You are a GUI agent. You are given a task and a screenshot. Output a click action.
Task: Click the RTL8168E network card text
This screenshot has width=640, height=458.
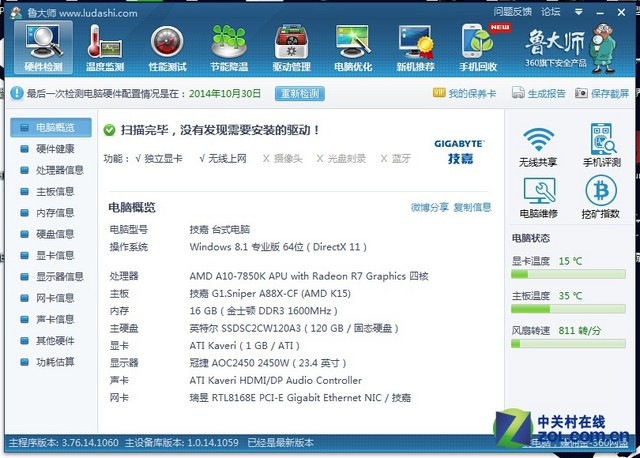tap(300, 398)
